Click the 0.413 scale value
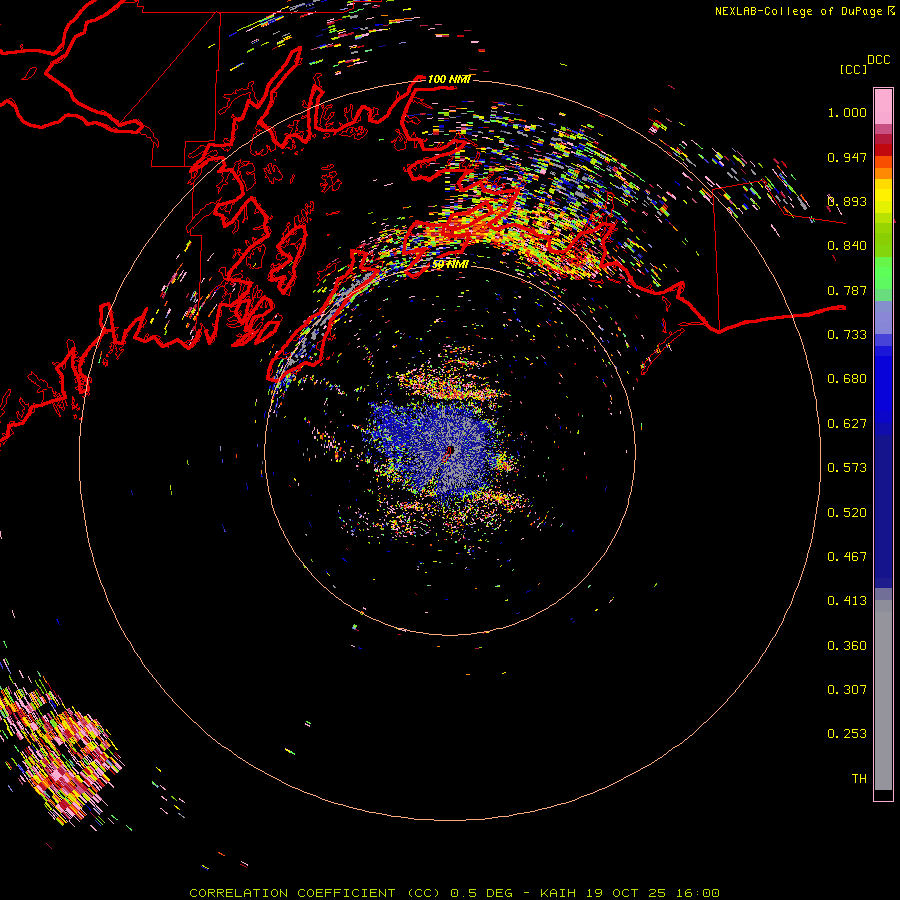 coord(847,601)
